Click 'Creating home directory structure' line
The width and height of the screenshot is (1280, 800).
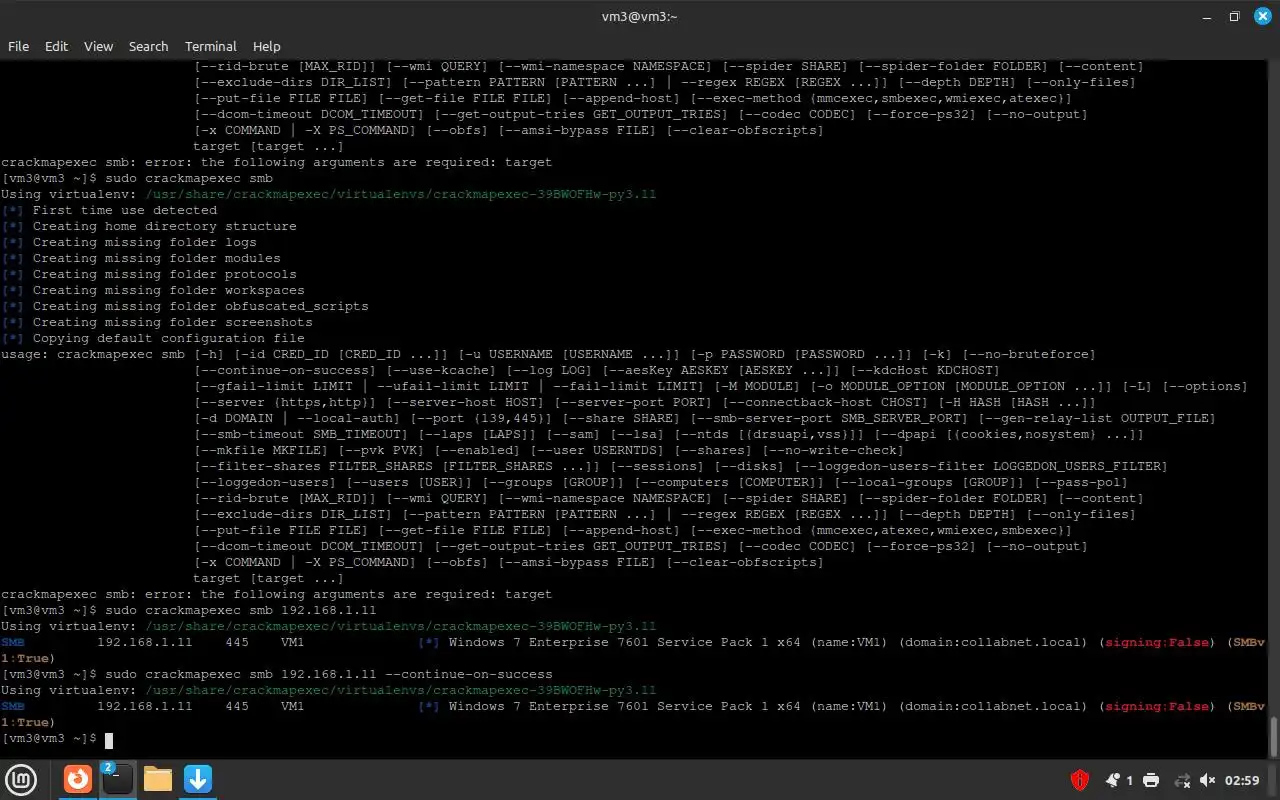[x=165, y=226]
